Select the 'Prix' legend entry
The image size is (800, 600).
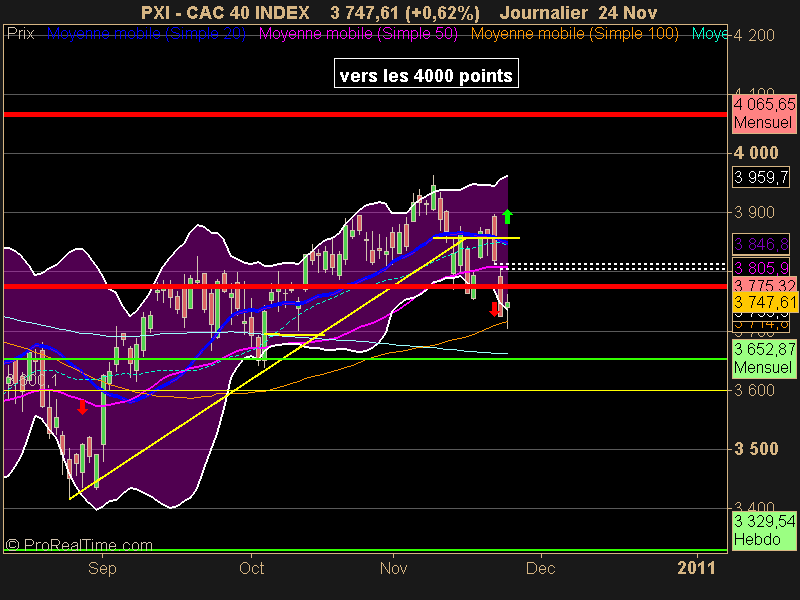[21, 34]
